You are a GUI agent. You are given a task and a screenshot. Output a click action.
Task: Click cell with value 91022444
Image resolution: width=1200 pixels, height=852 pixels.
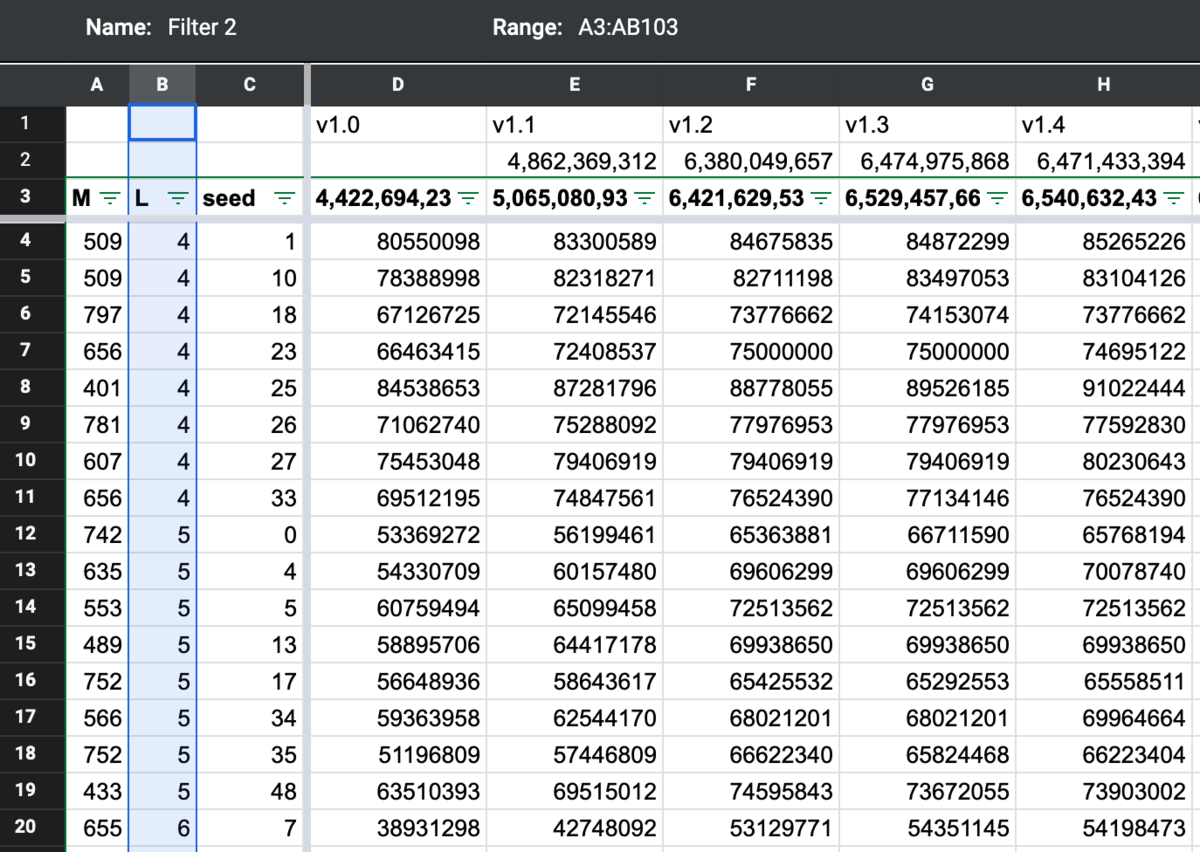coord(1104,388)
